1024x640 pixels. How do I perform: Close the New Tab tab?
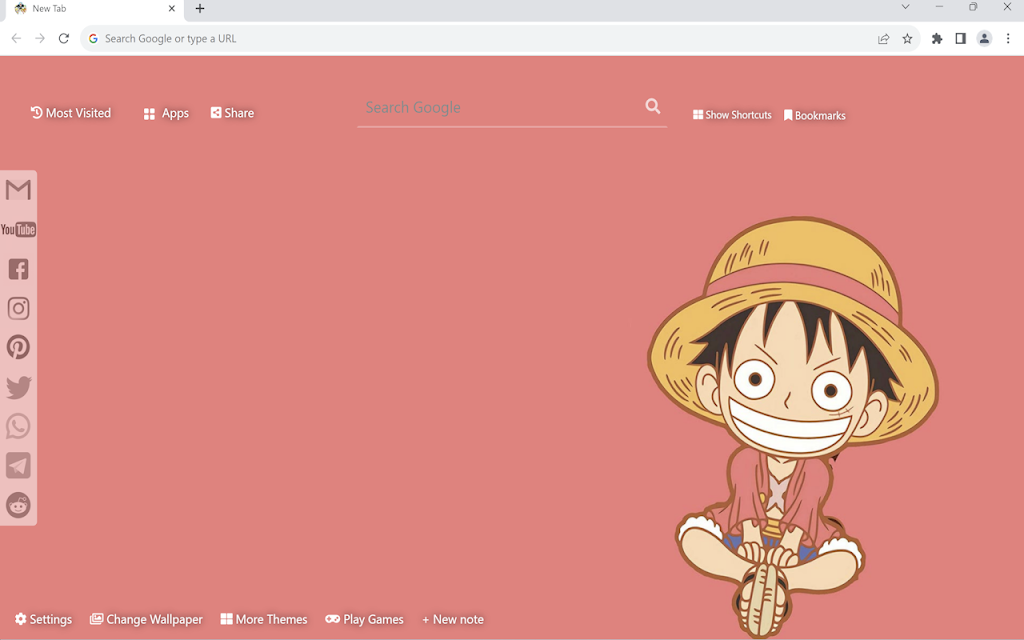pyautogui.click(x=172, y=8)
